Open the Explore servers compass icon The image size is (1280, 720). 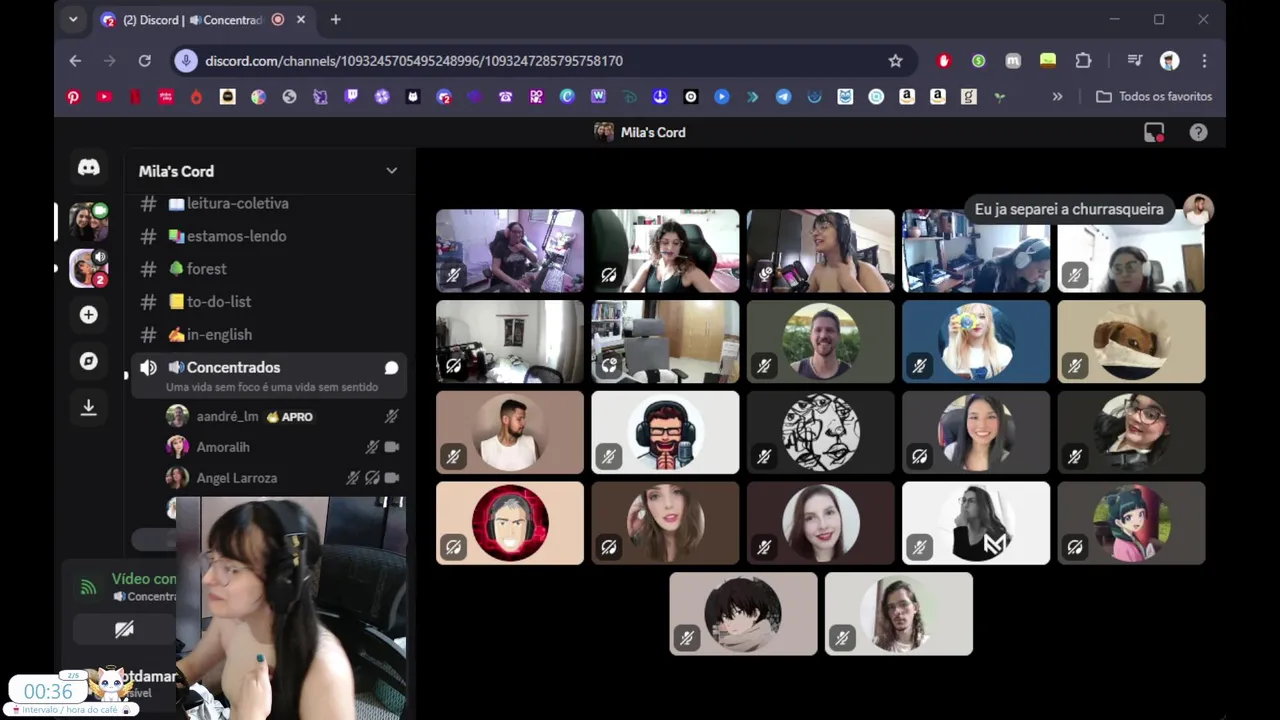click(89, 361)
